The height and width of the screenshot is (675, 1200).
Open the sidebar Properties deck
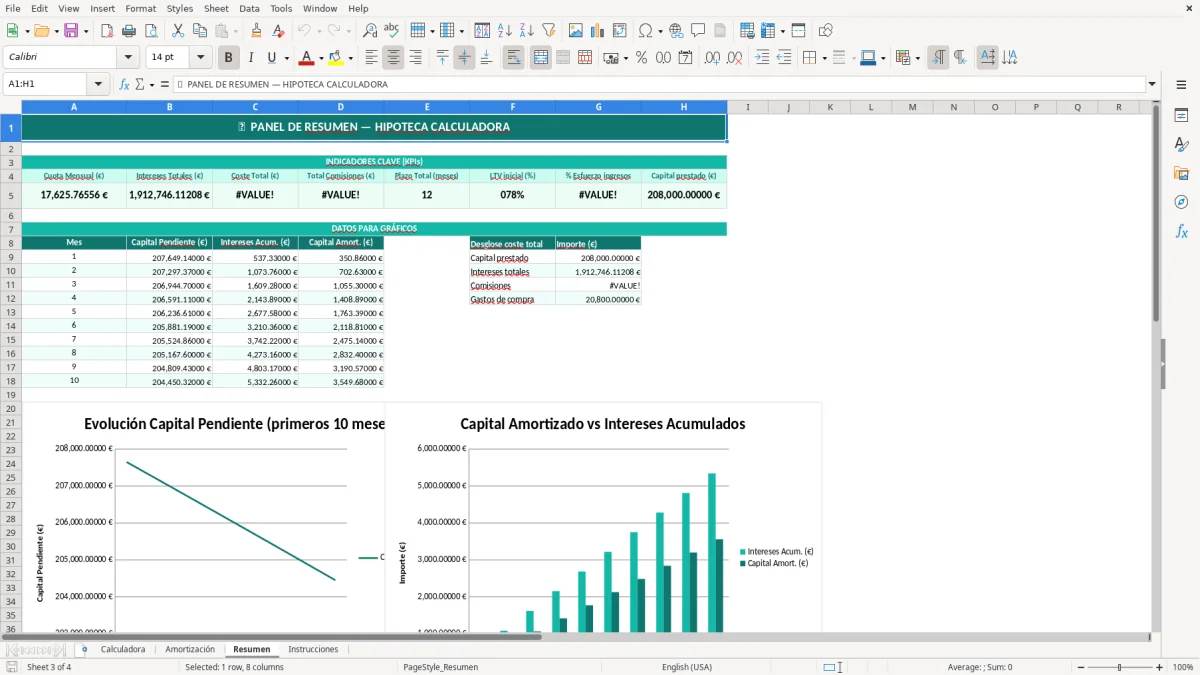click(1181, 116)
